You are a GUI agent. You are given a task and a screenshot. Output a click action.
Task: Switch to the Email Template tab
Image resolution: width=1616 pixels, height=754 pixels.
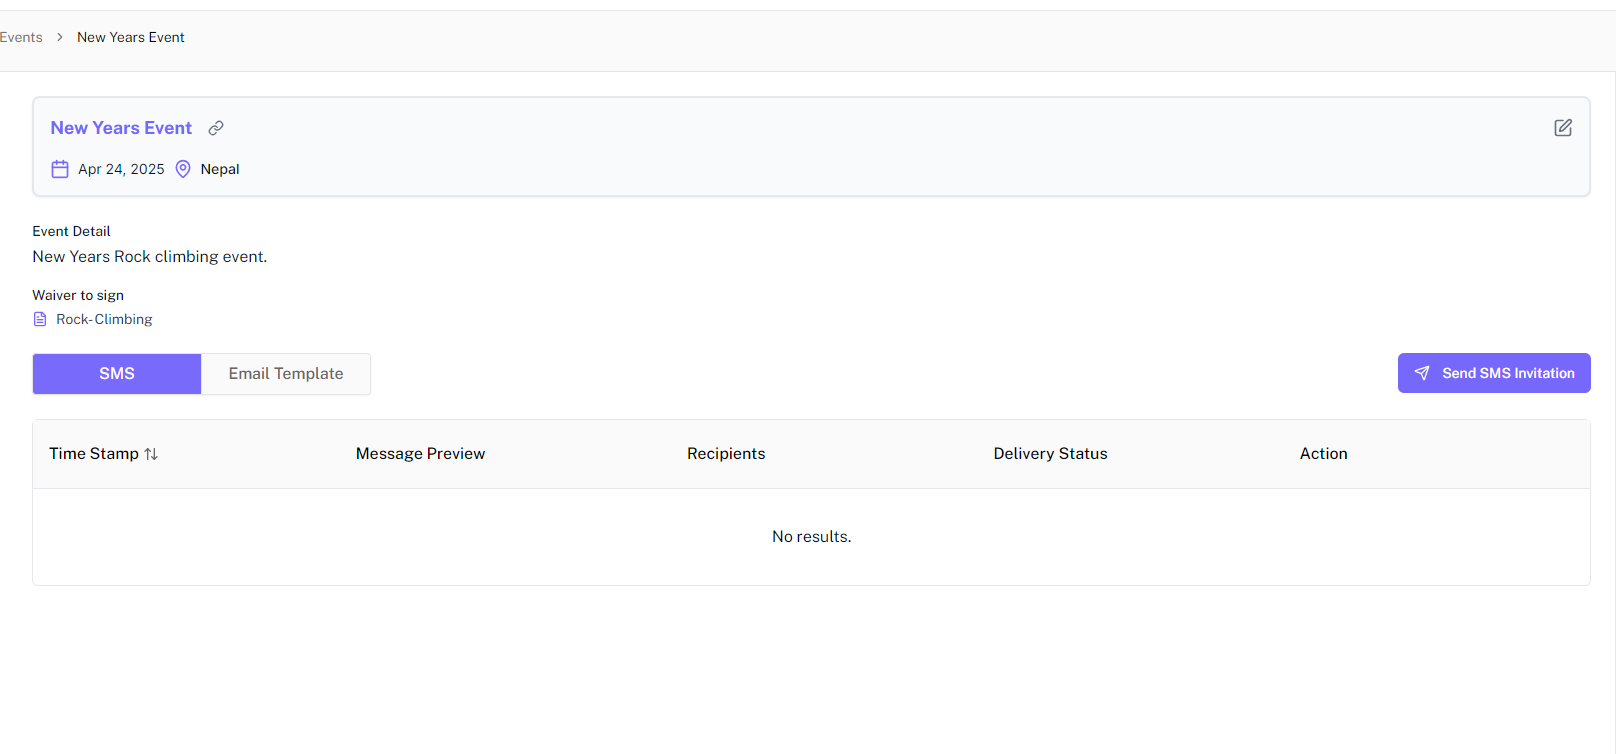[x=286, y=373]
